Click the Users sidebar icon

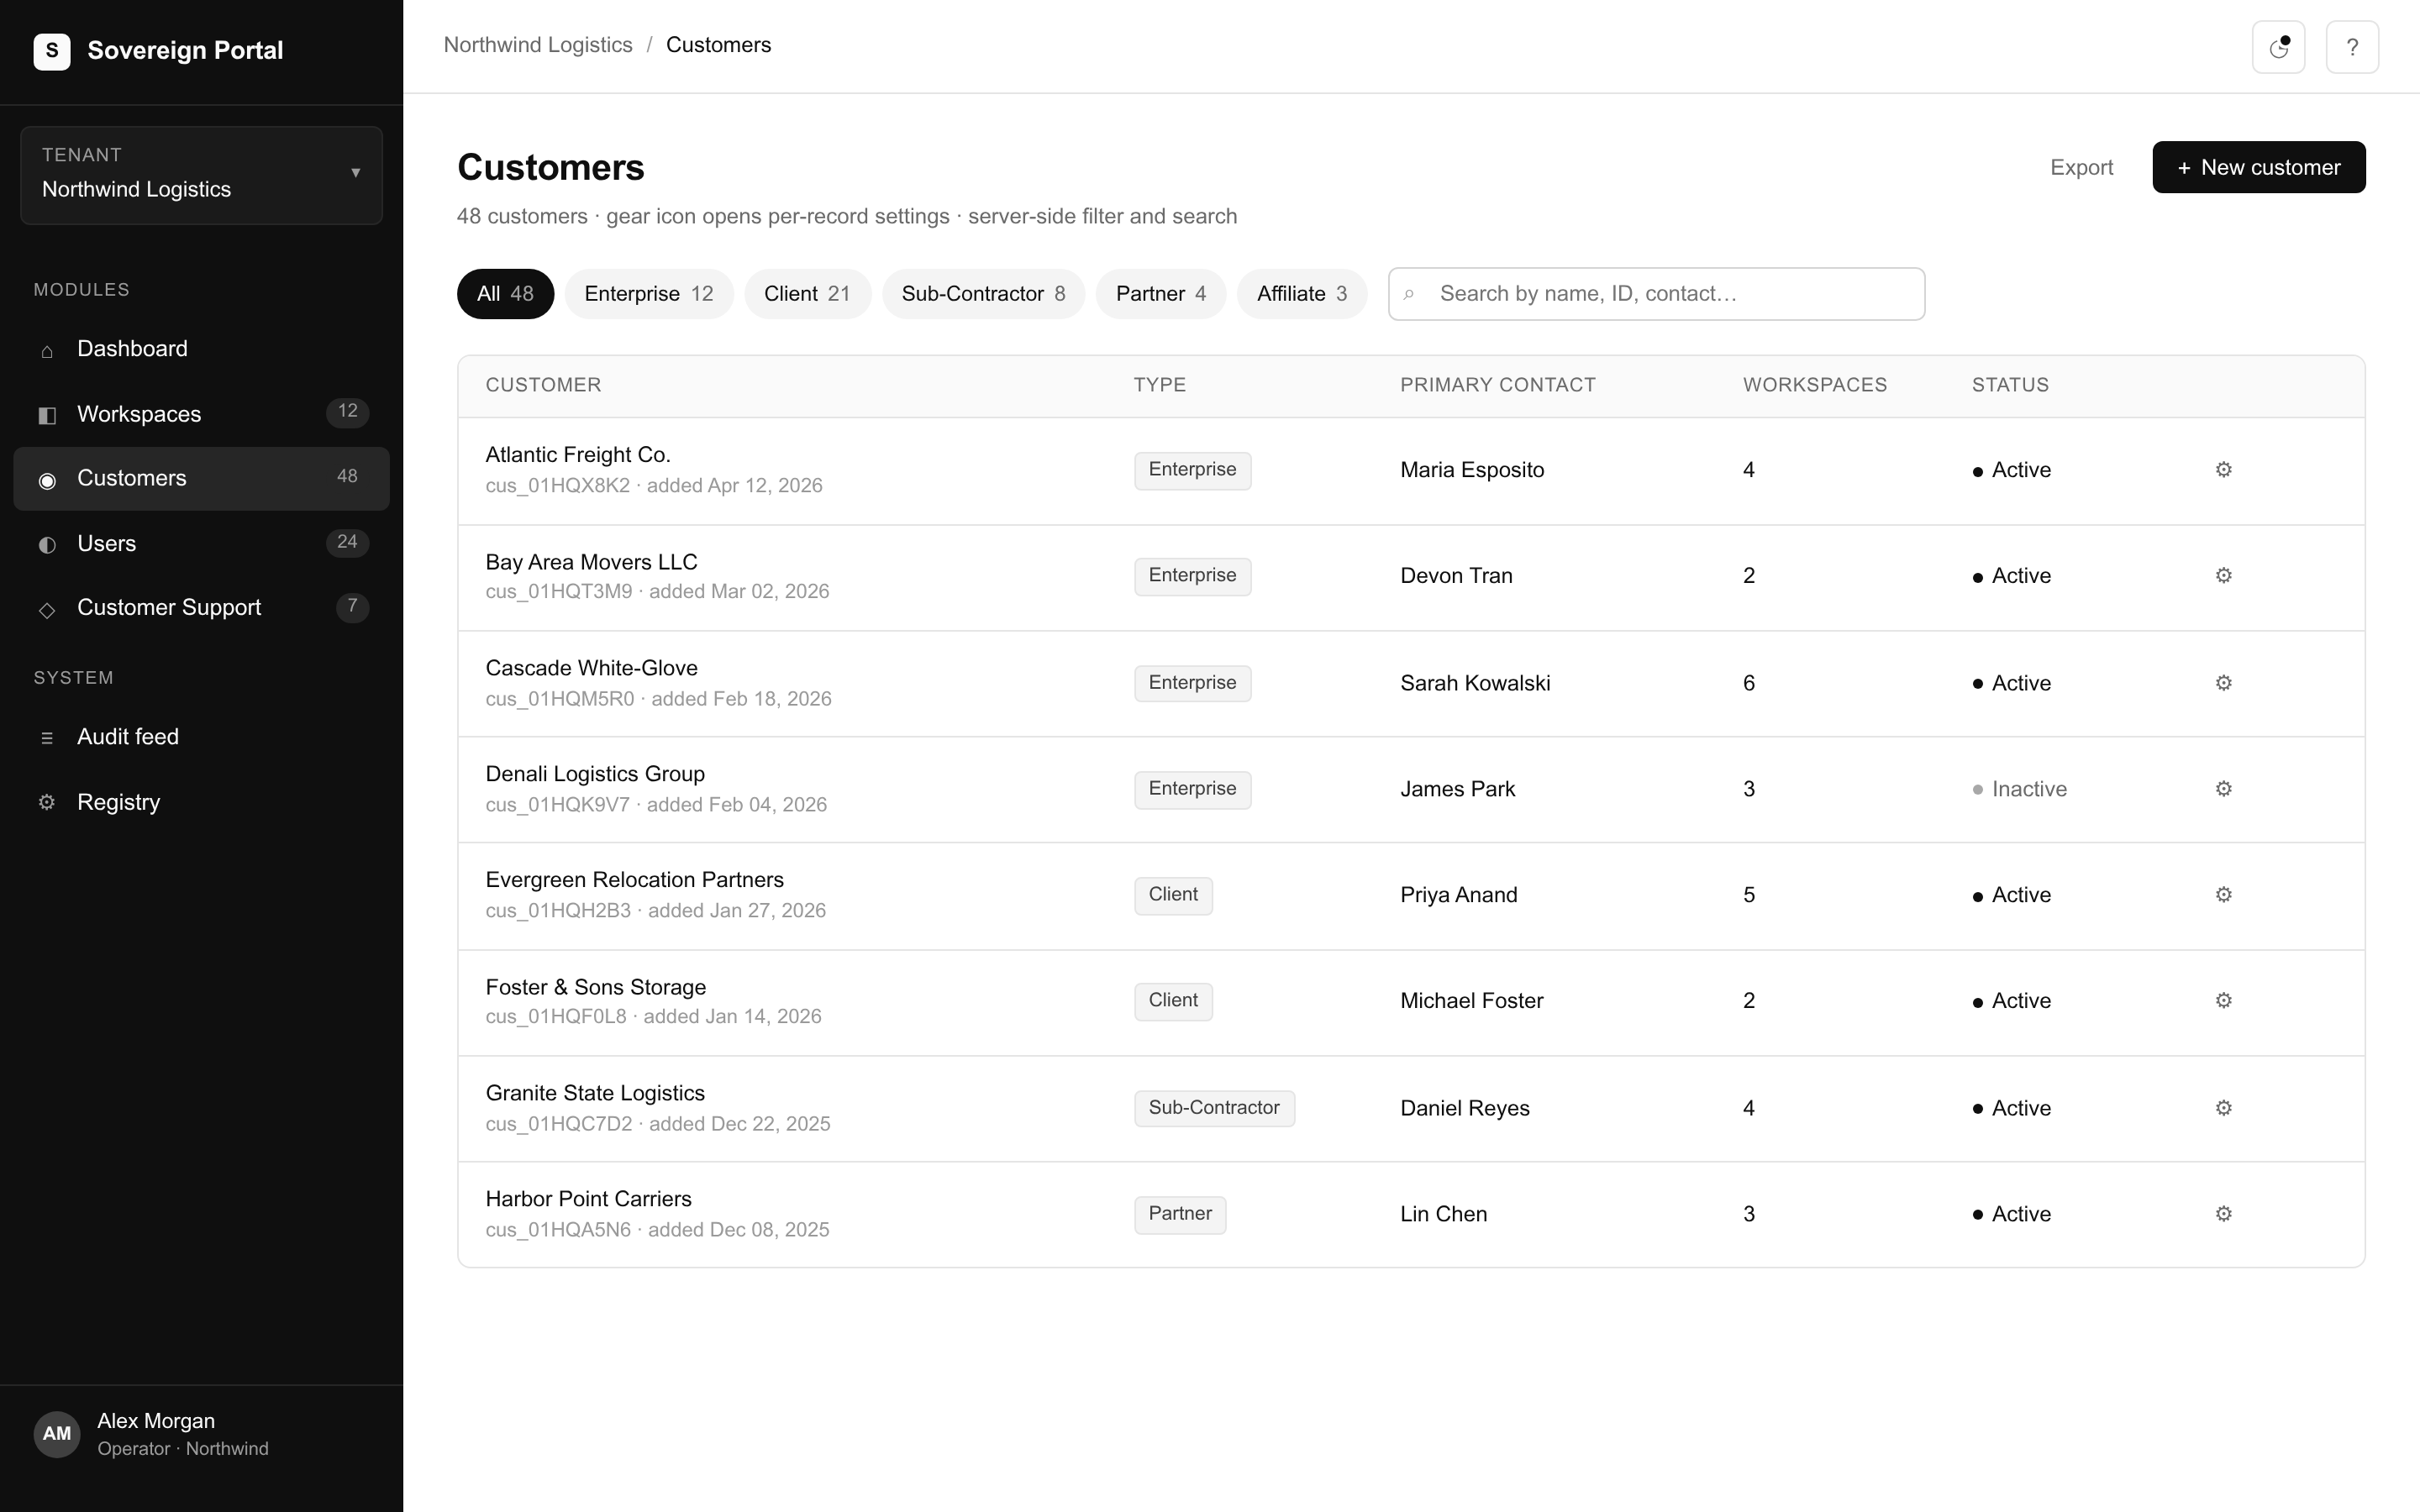click(x=47, y=544)
